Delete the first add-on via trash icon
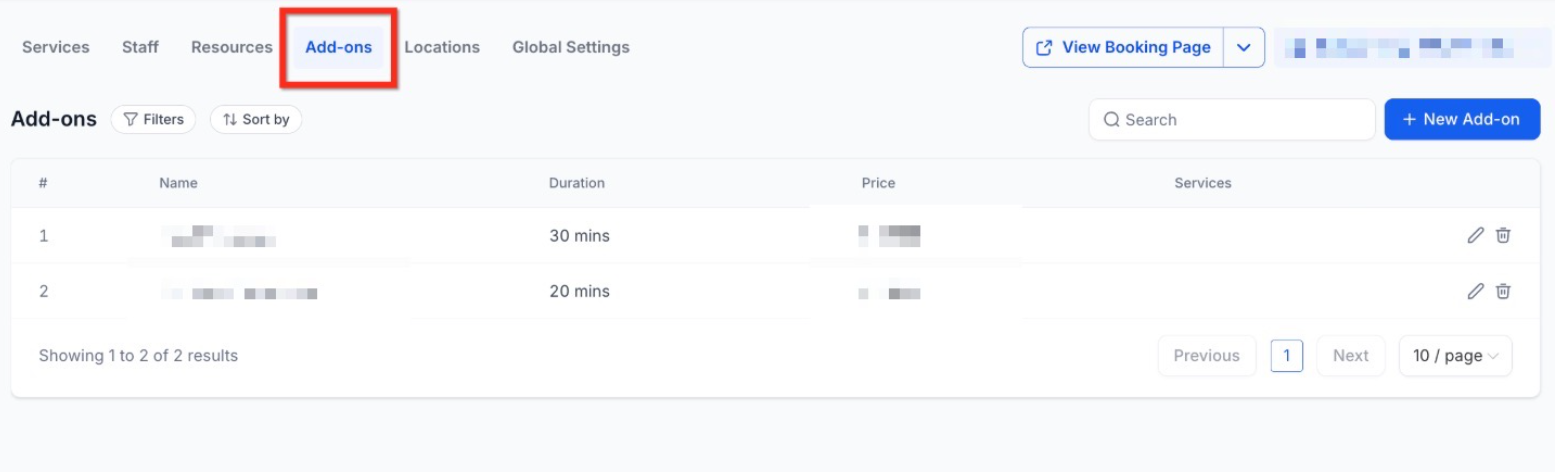 (x=1503, y=236)
